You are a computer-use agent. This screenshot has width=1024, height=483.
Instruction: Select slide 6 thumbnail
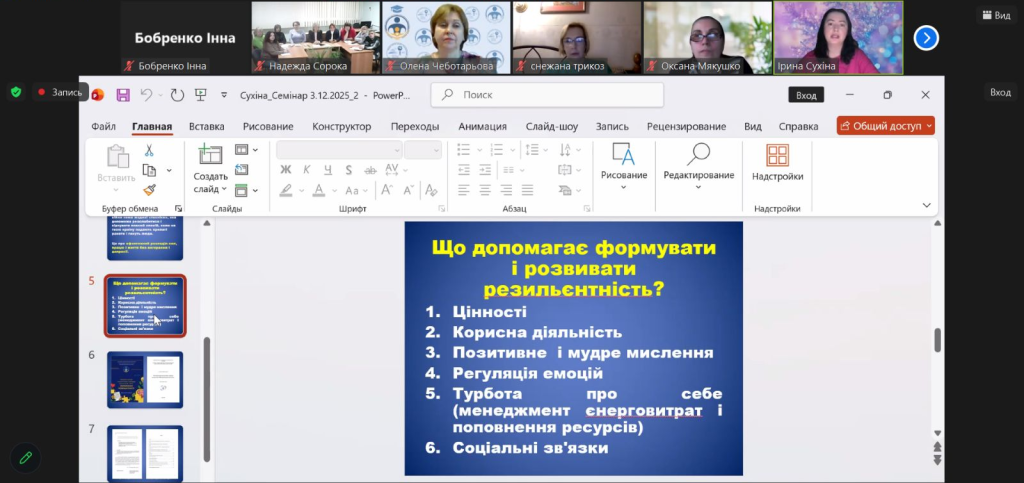click(145, 380)
